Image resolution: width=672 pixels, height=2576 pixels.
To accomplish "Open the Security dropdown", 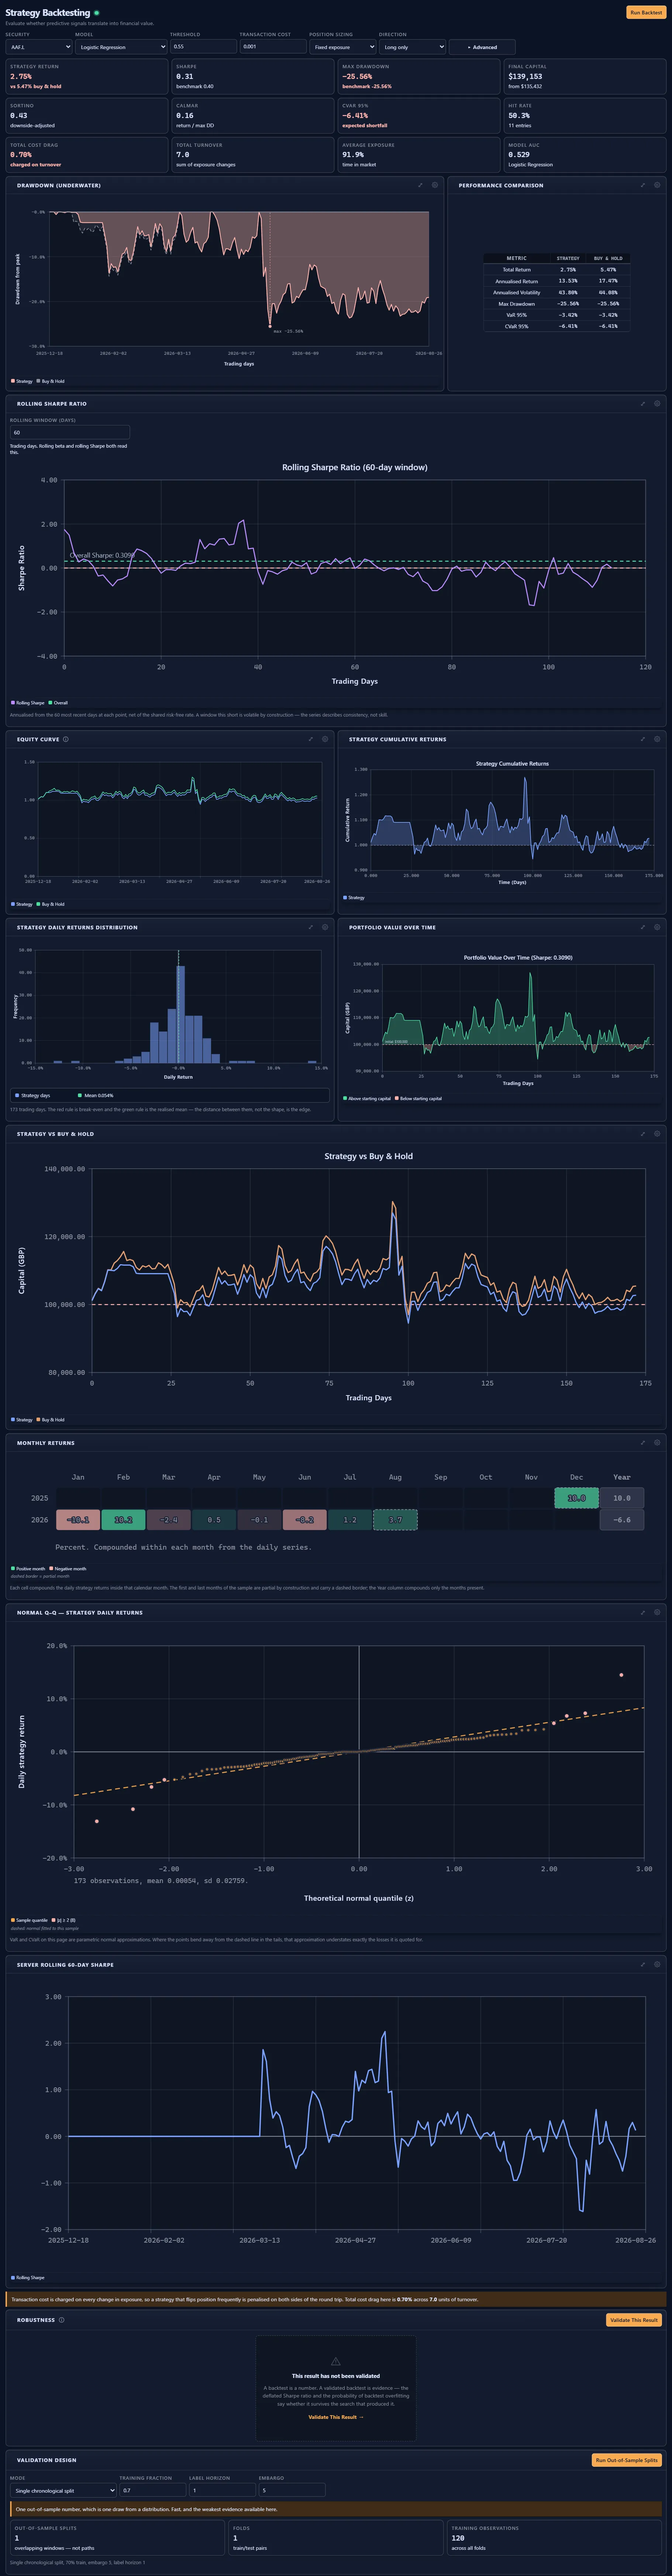I will [39, 47].
